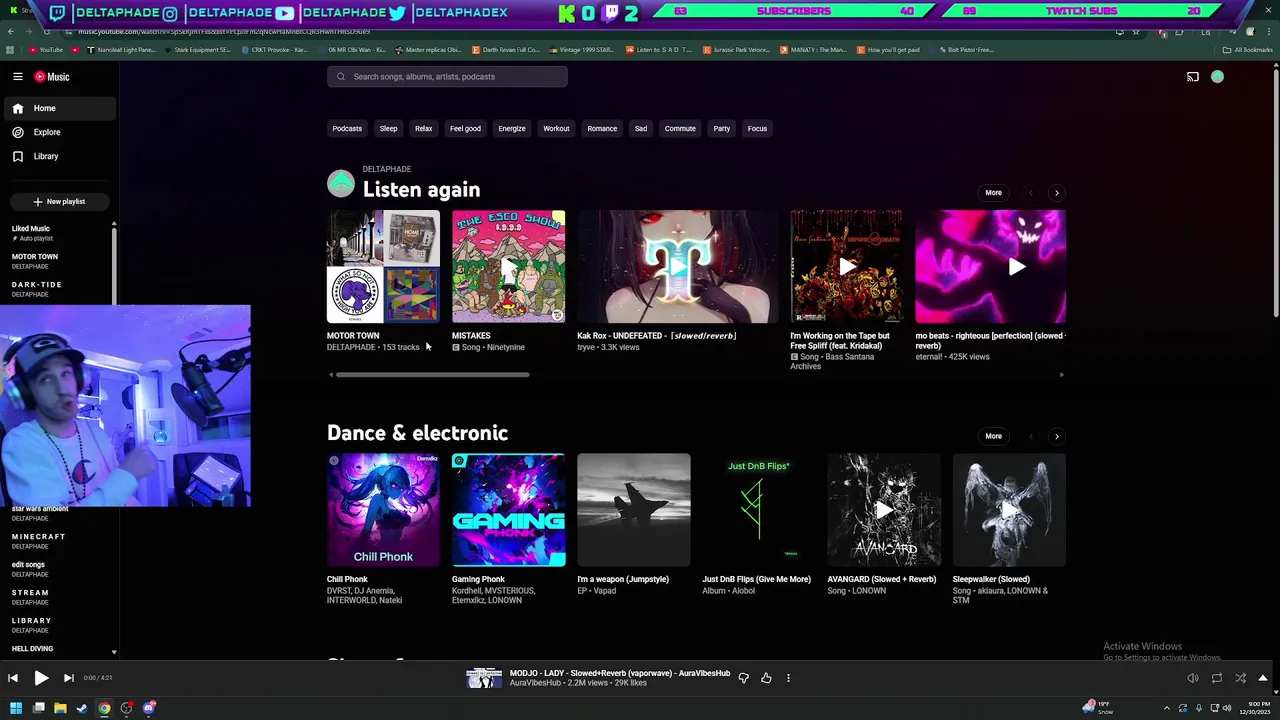1280x720 pixels.
Task: Select the Romance mood chip
Action: click(x=602, y=128)
